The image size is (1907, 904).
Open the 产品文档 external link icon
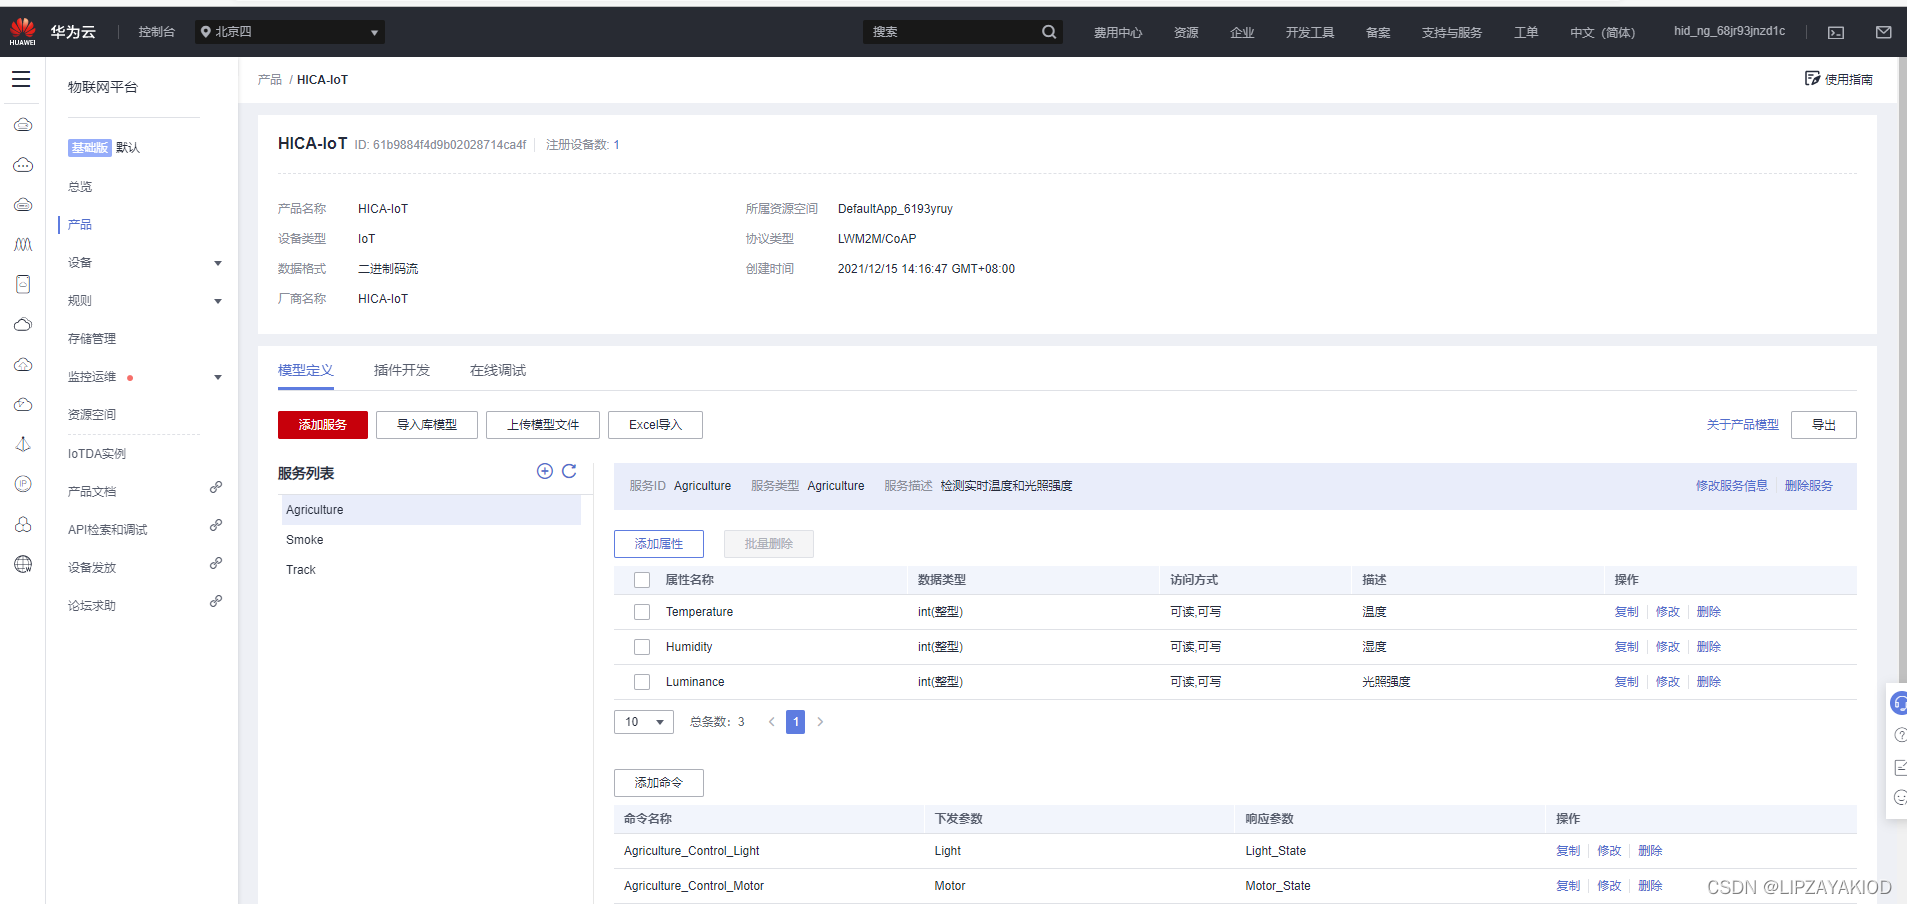215,488
